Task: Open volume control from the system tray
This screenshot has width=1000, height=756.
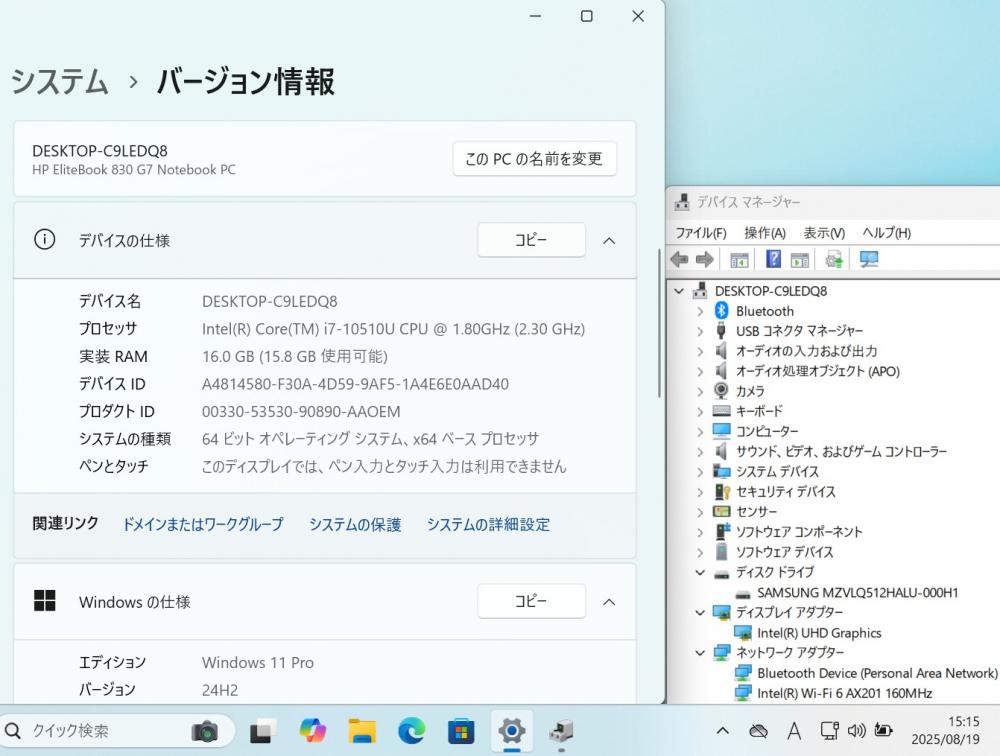Action: tap(857, 731)
